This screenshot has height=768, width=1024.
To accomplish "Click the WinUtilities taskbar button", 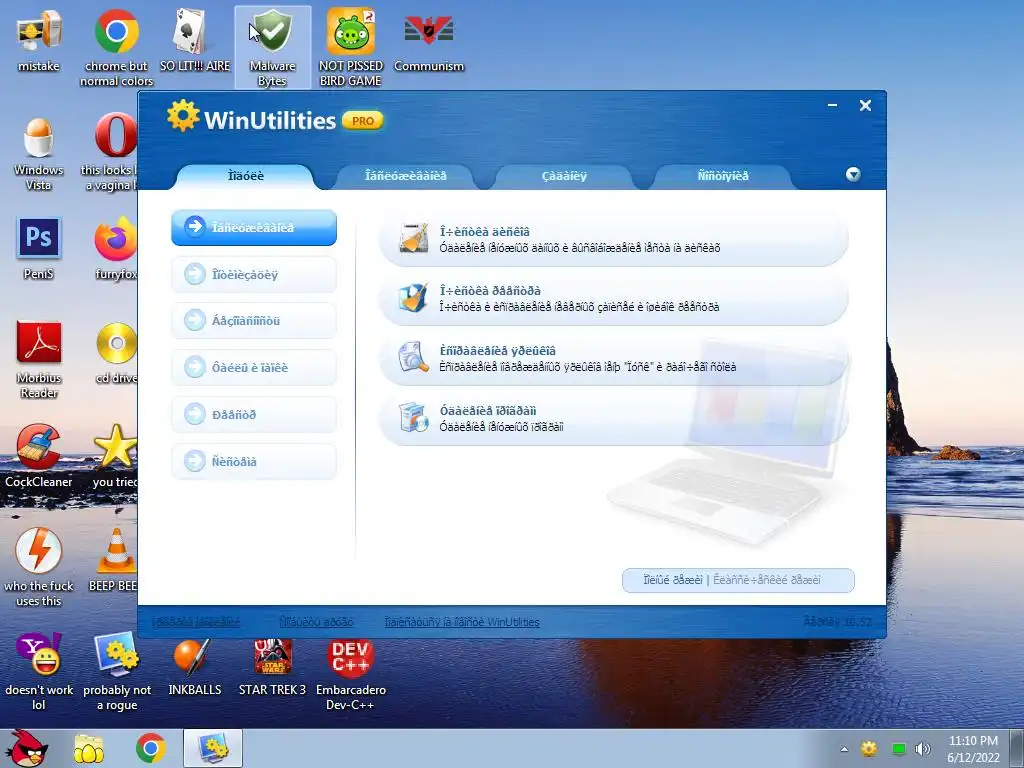I will [213, 748].
